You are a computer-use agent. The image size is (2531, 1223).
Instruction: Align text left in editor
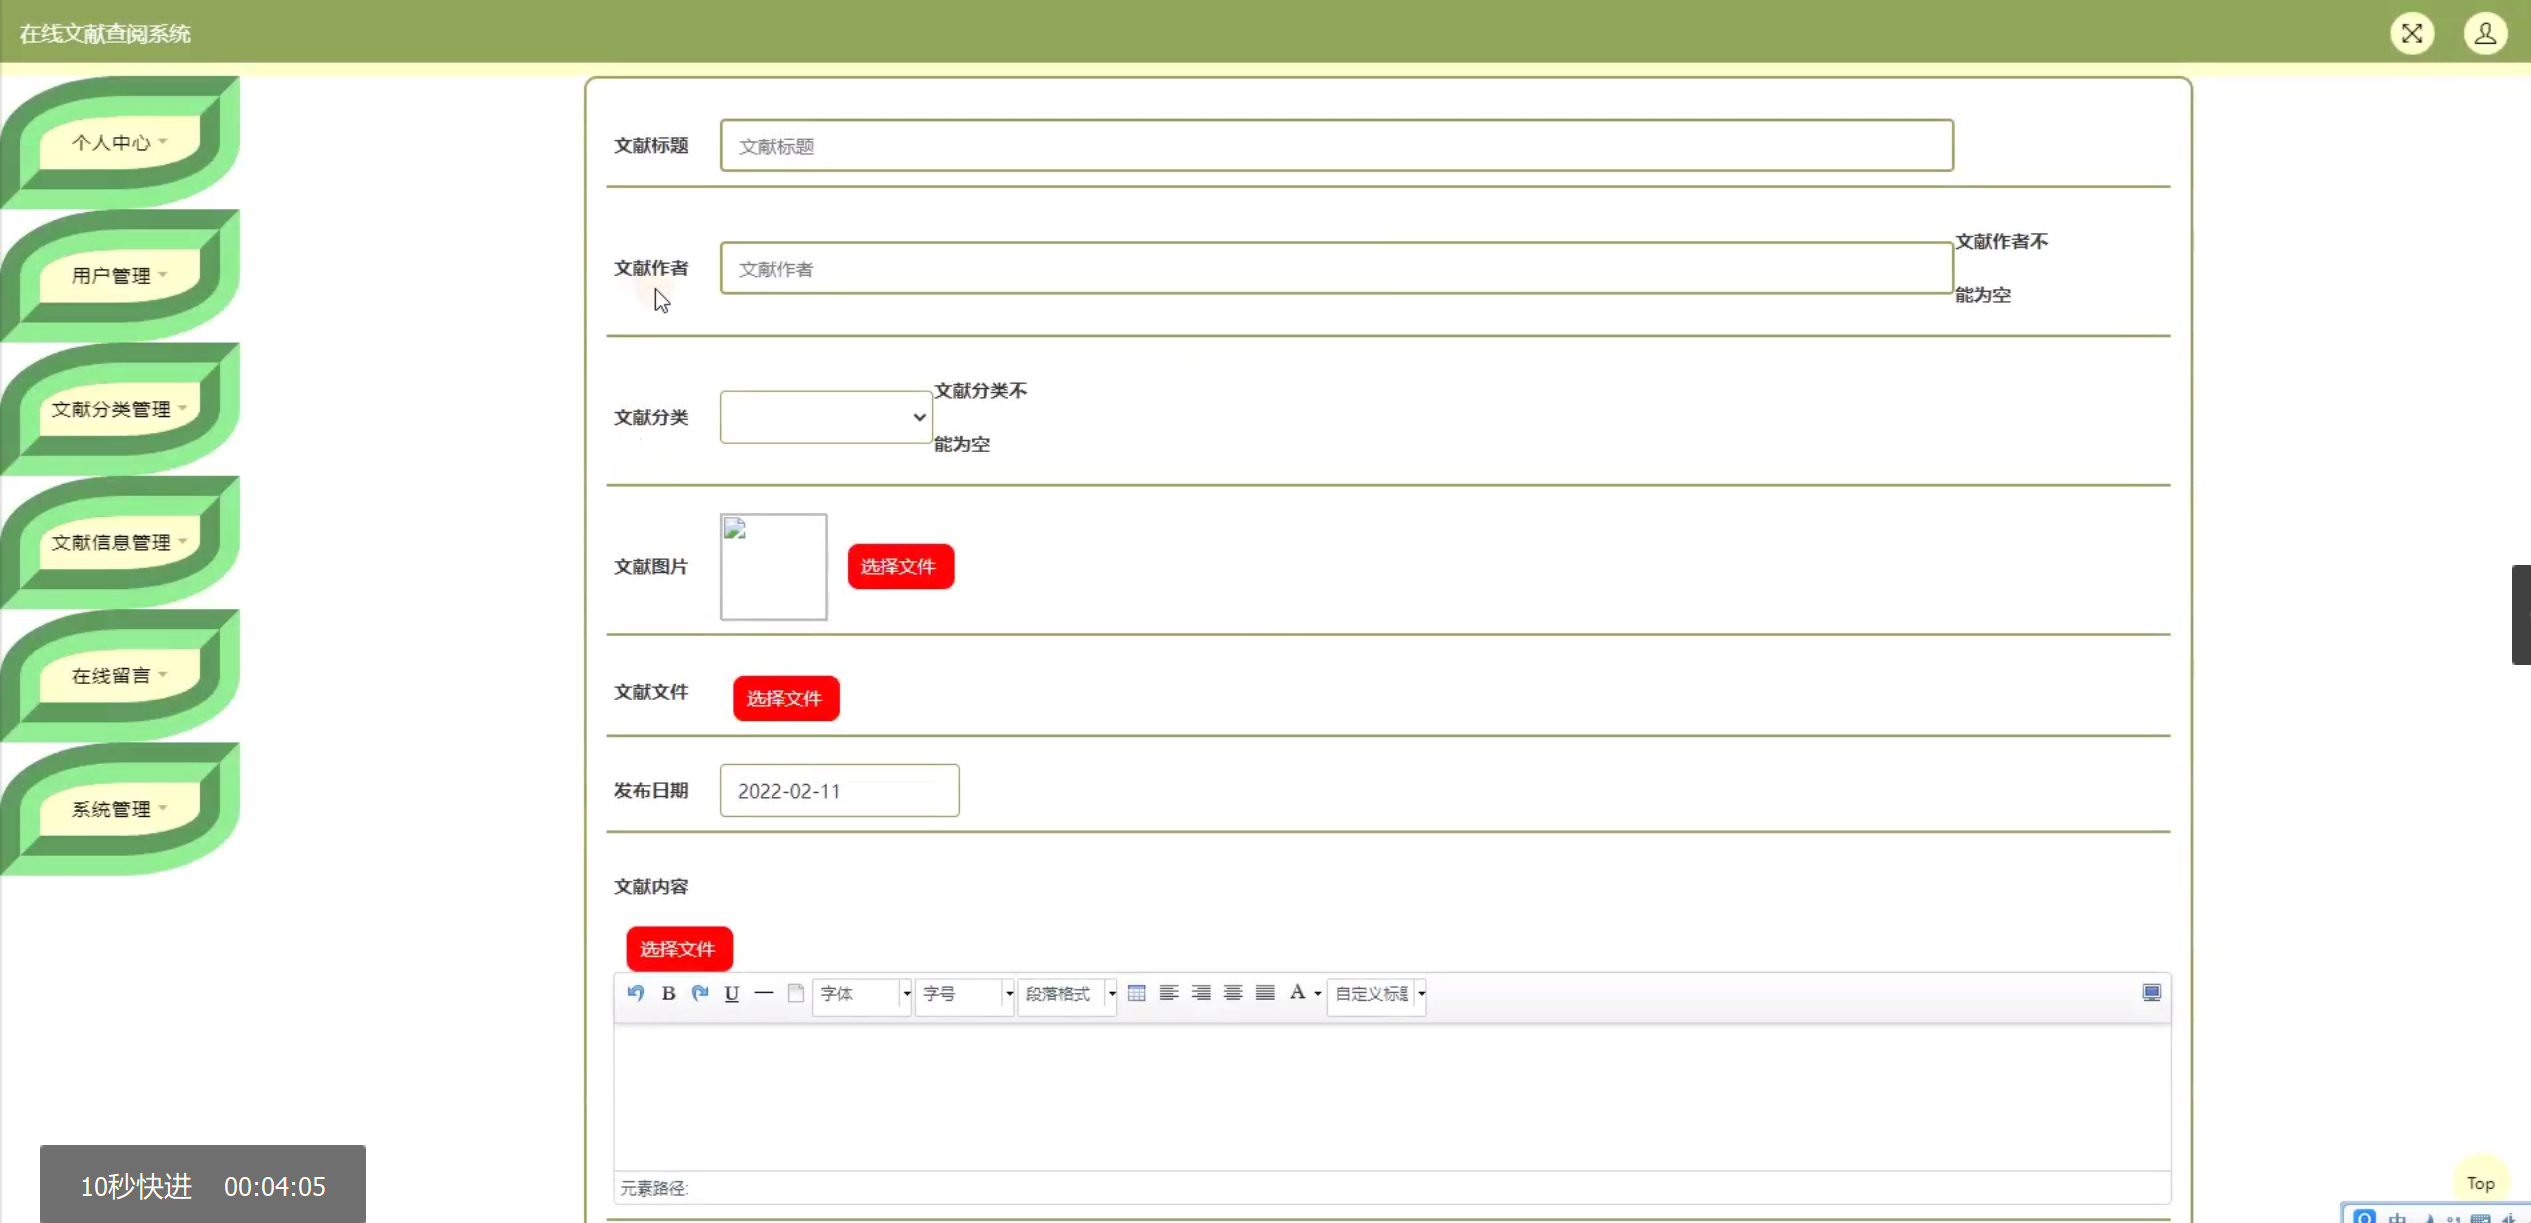(1168, 993)
